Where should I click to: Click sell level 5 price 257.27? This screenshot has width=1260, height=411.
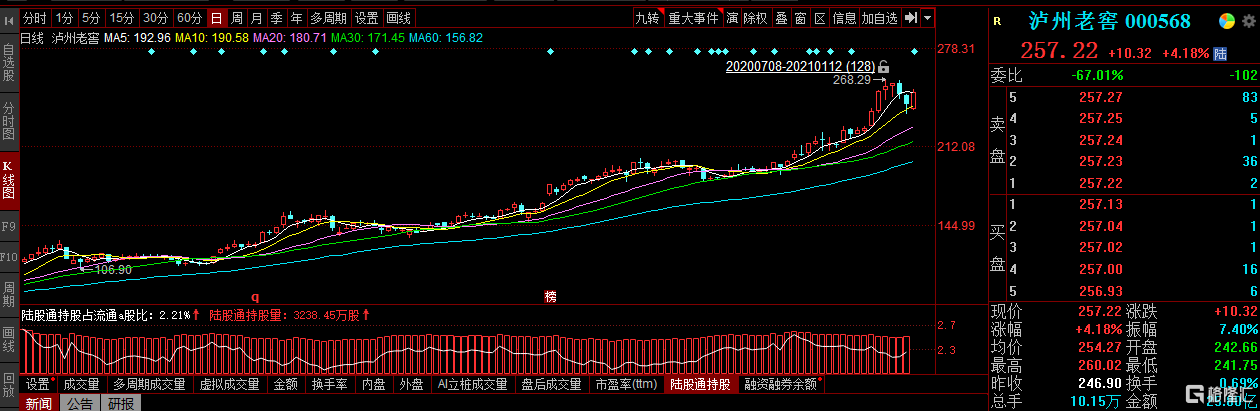click(x=1102, y=97)
